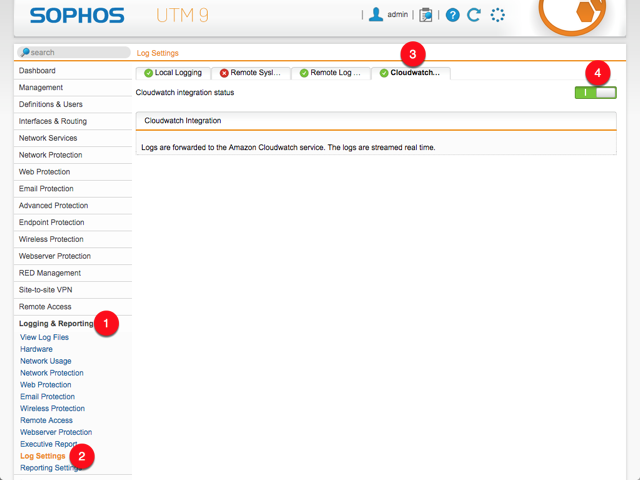
Task: Open Hardware reporting link
Action: pos(36,349)
